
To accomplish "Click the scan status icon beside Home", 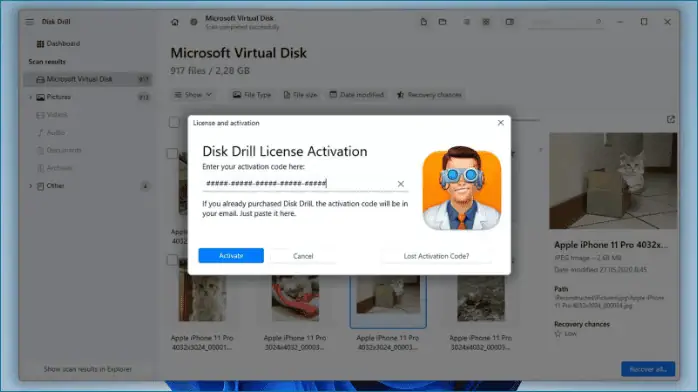I will pyautogui.click(x=194, y=22).
